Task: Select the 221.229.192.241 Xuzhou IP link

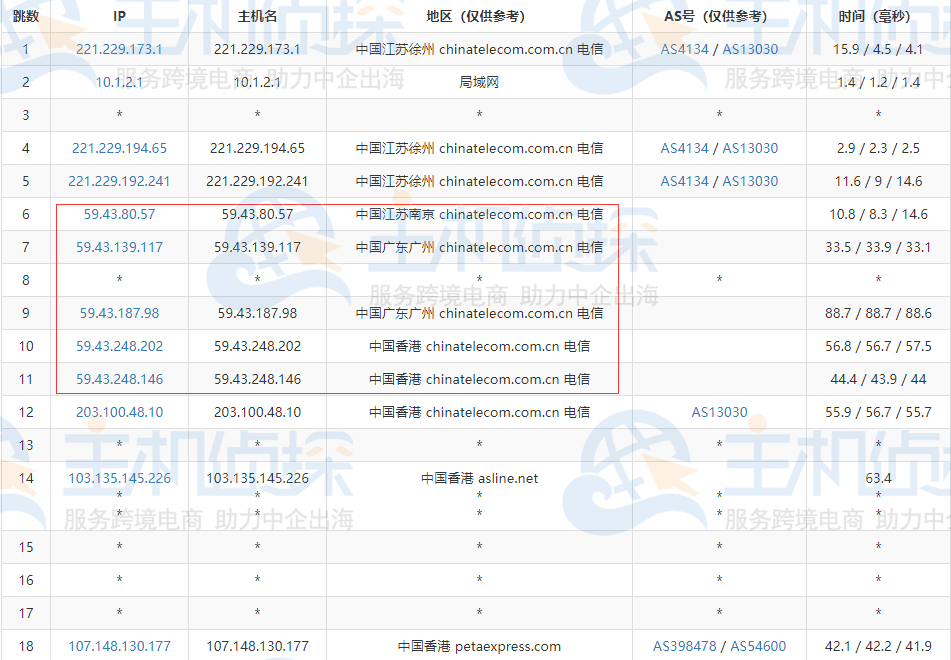Action: [119, 181]
